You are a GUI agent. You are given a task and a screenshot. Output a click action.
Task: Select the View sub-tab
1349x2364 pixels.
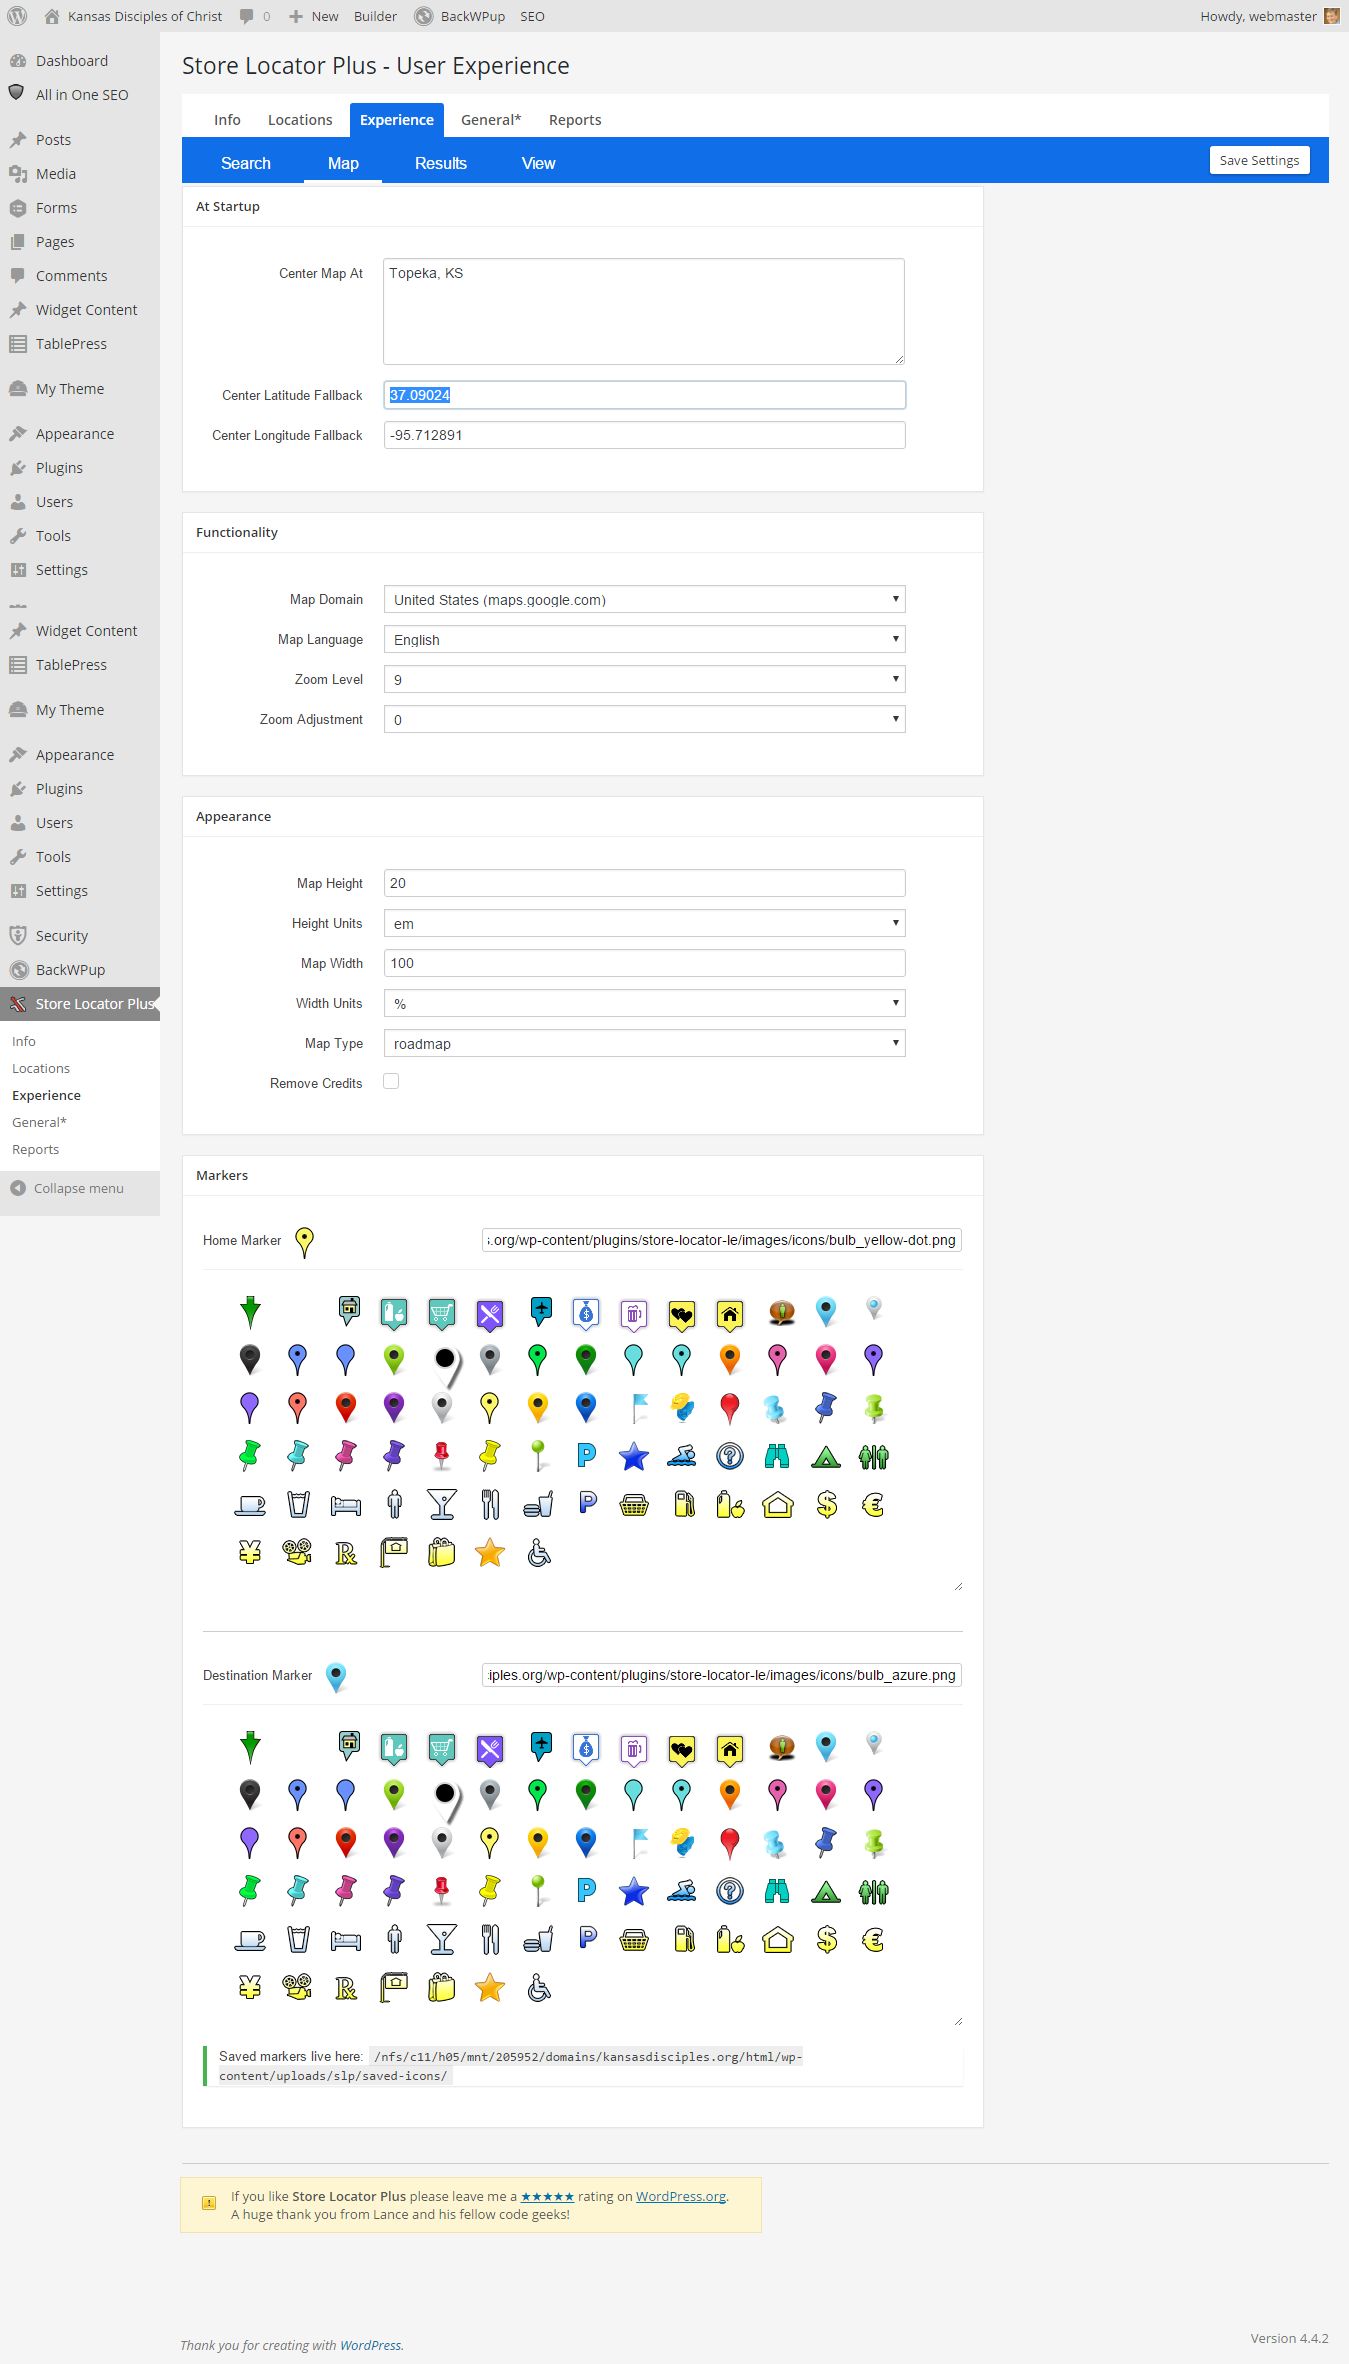(538, 163)
